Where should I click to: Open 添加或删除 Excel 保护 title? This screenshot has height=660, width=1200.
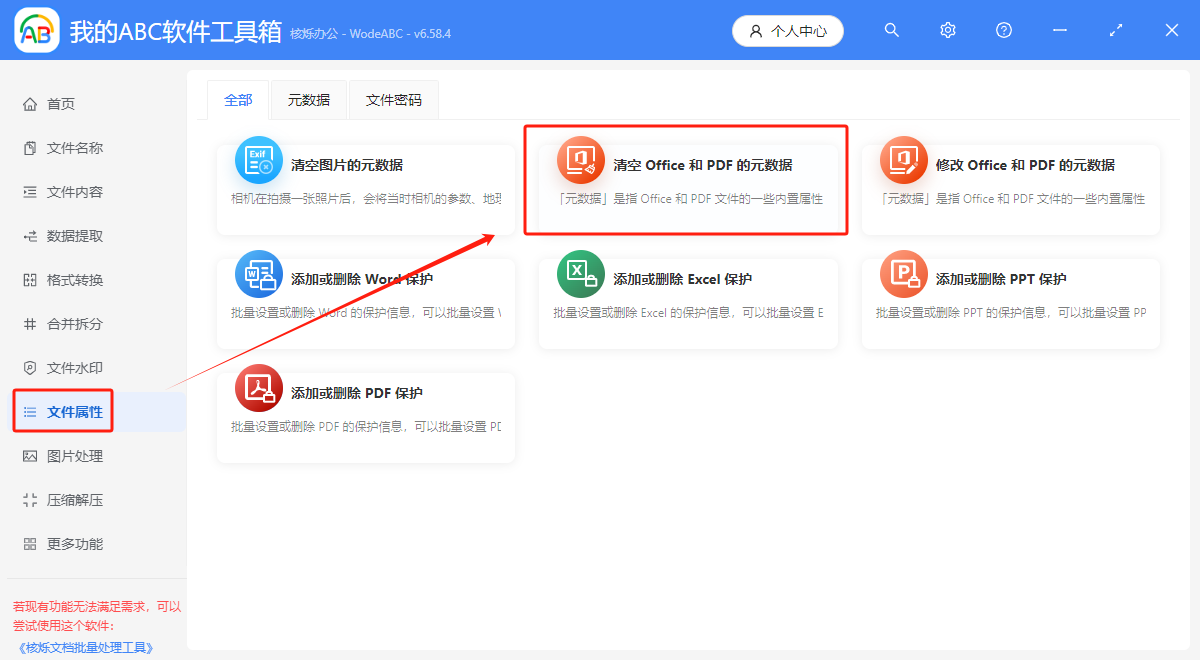click(x=683, y=279)
